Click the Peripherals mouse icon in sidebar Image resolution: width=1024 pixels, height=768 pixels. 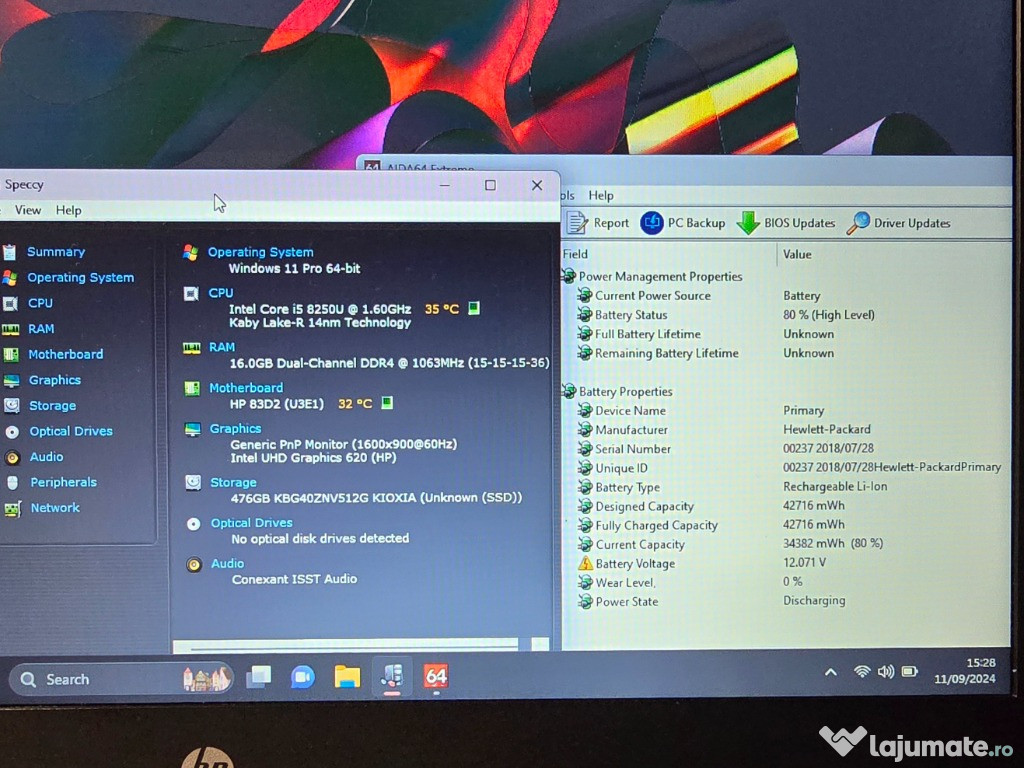coord(12,483)
